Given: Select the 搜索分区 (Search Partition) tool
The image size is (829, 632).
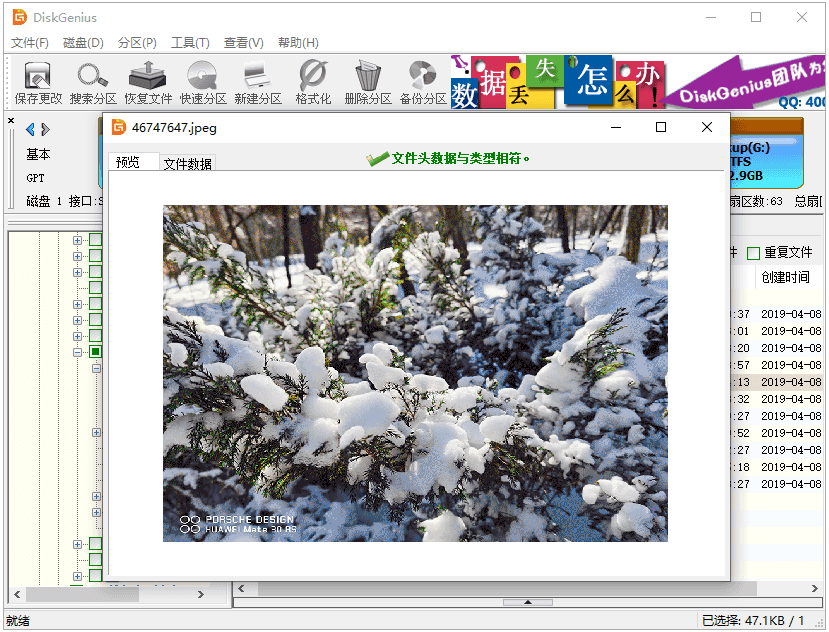Looking at the screenshot, I should point(91,80).
